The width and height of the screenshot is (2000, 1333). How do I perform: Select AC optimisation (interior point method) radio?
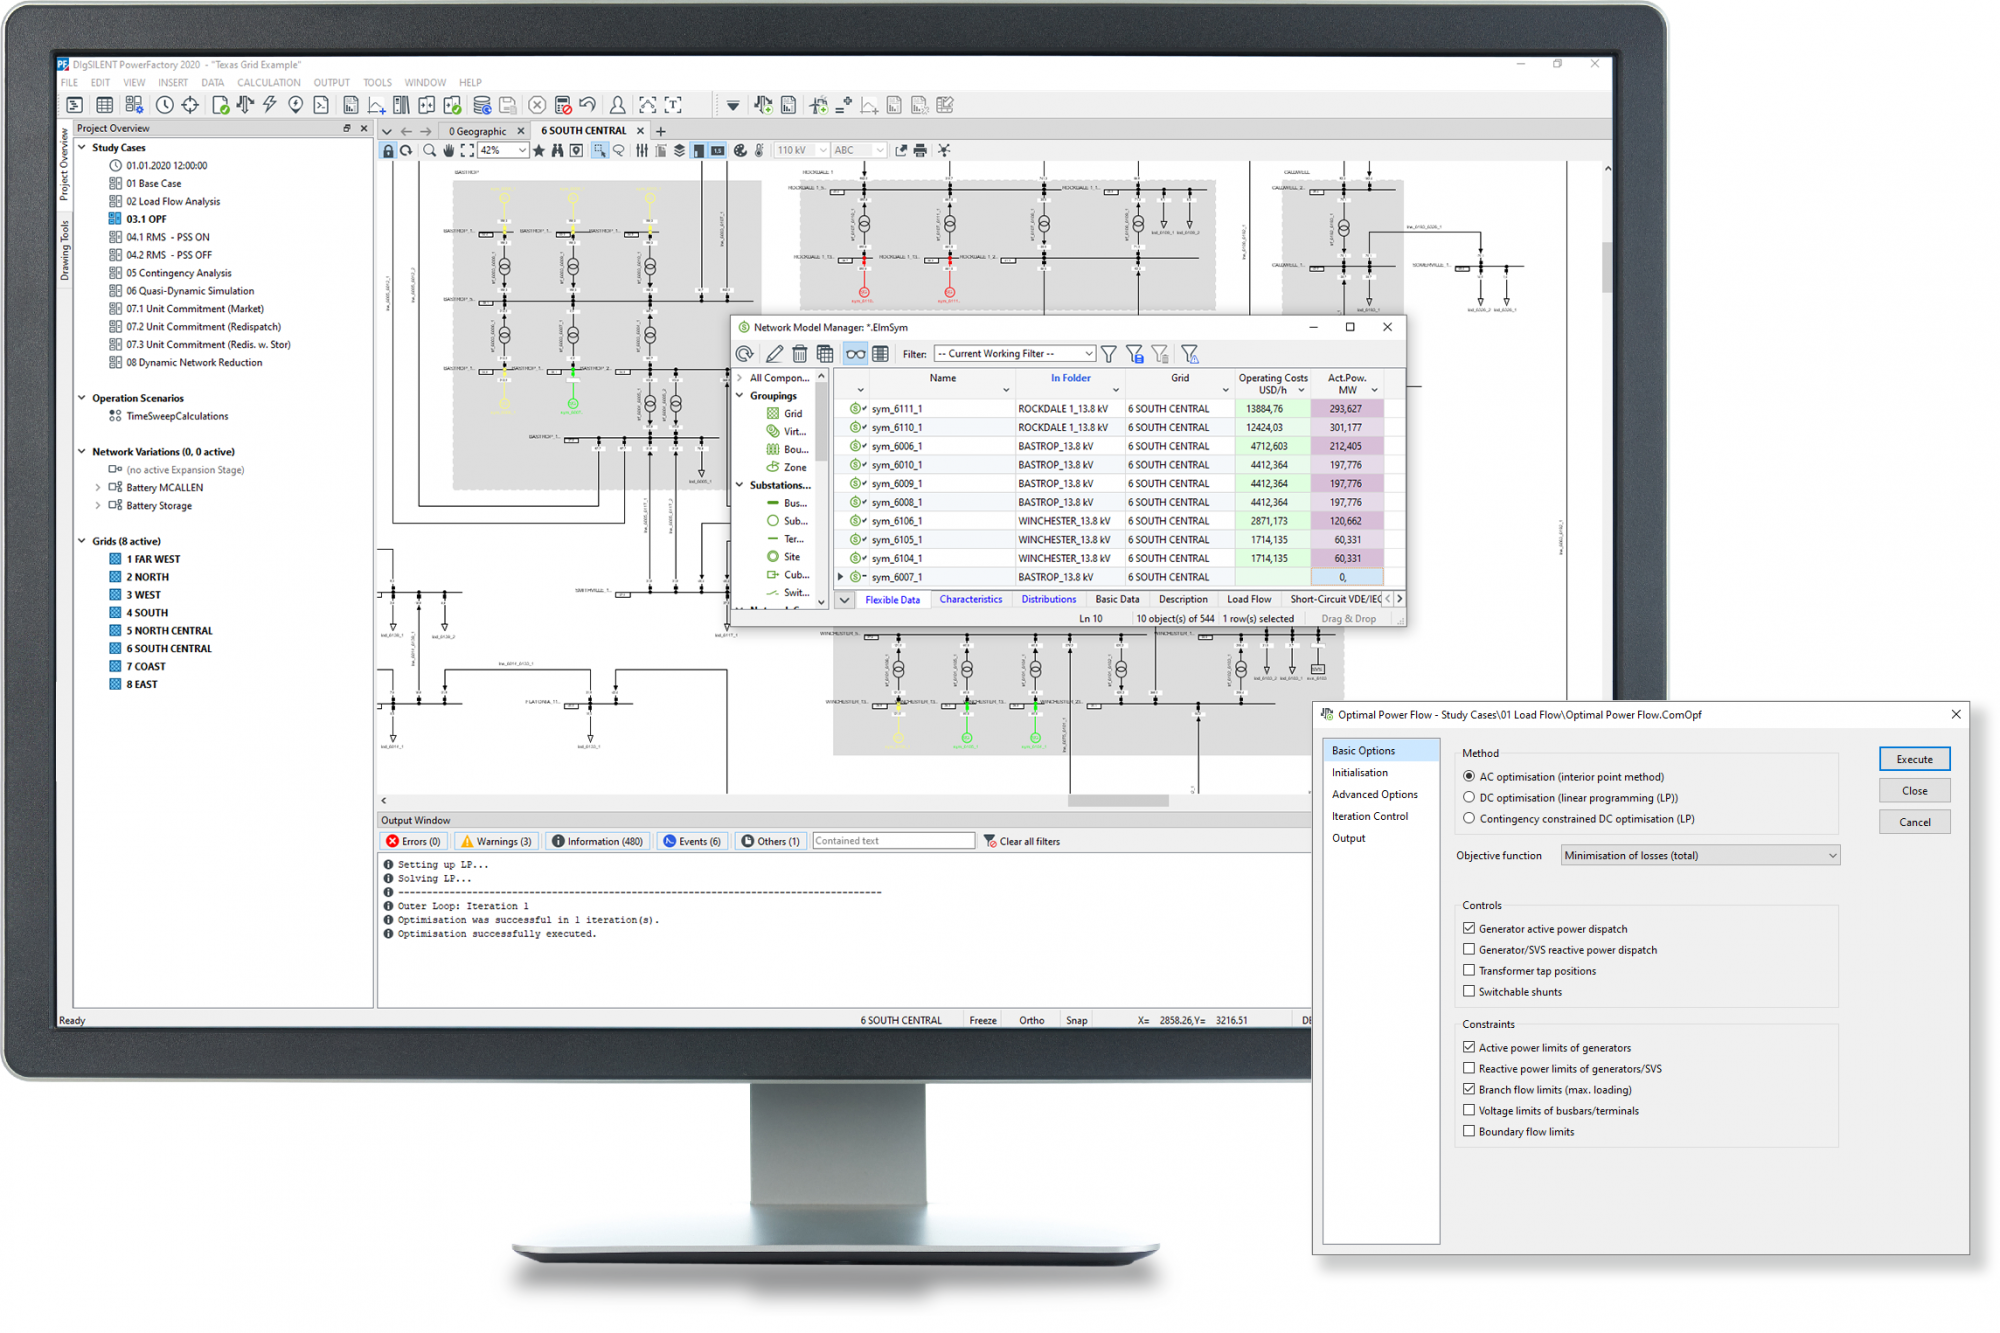pyautogui.click(x=1469, y=777)
